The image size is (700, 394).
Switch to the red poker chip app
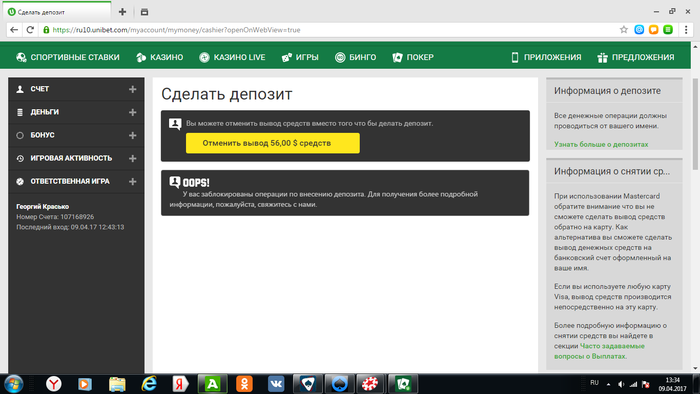pyautogui.click(x=369, y=384)
